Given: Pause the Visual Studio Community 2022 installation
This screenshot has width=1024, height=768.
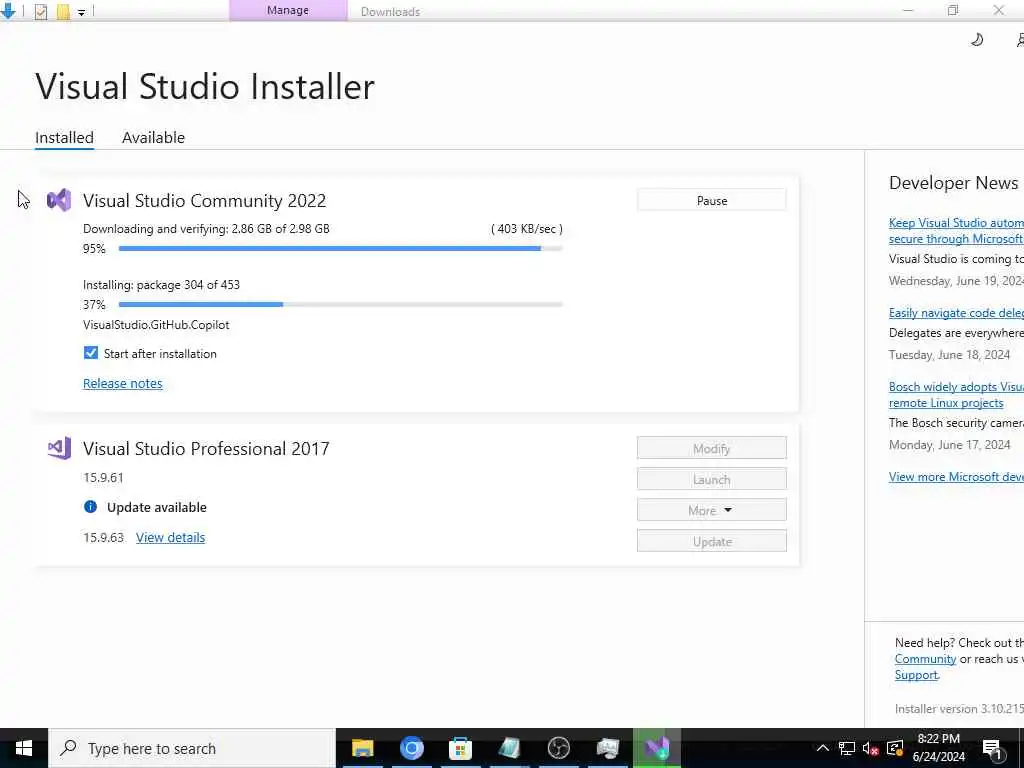Looking at the screenshot, I should (711, 200).
